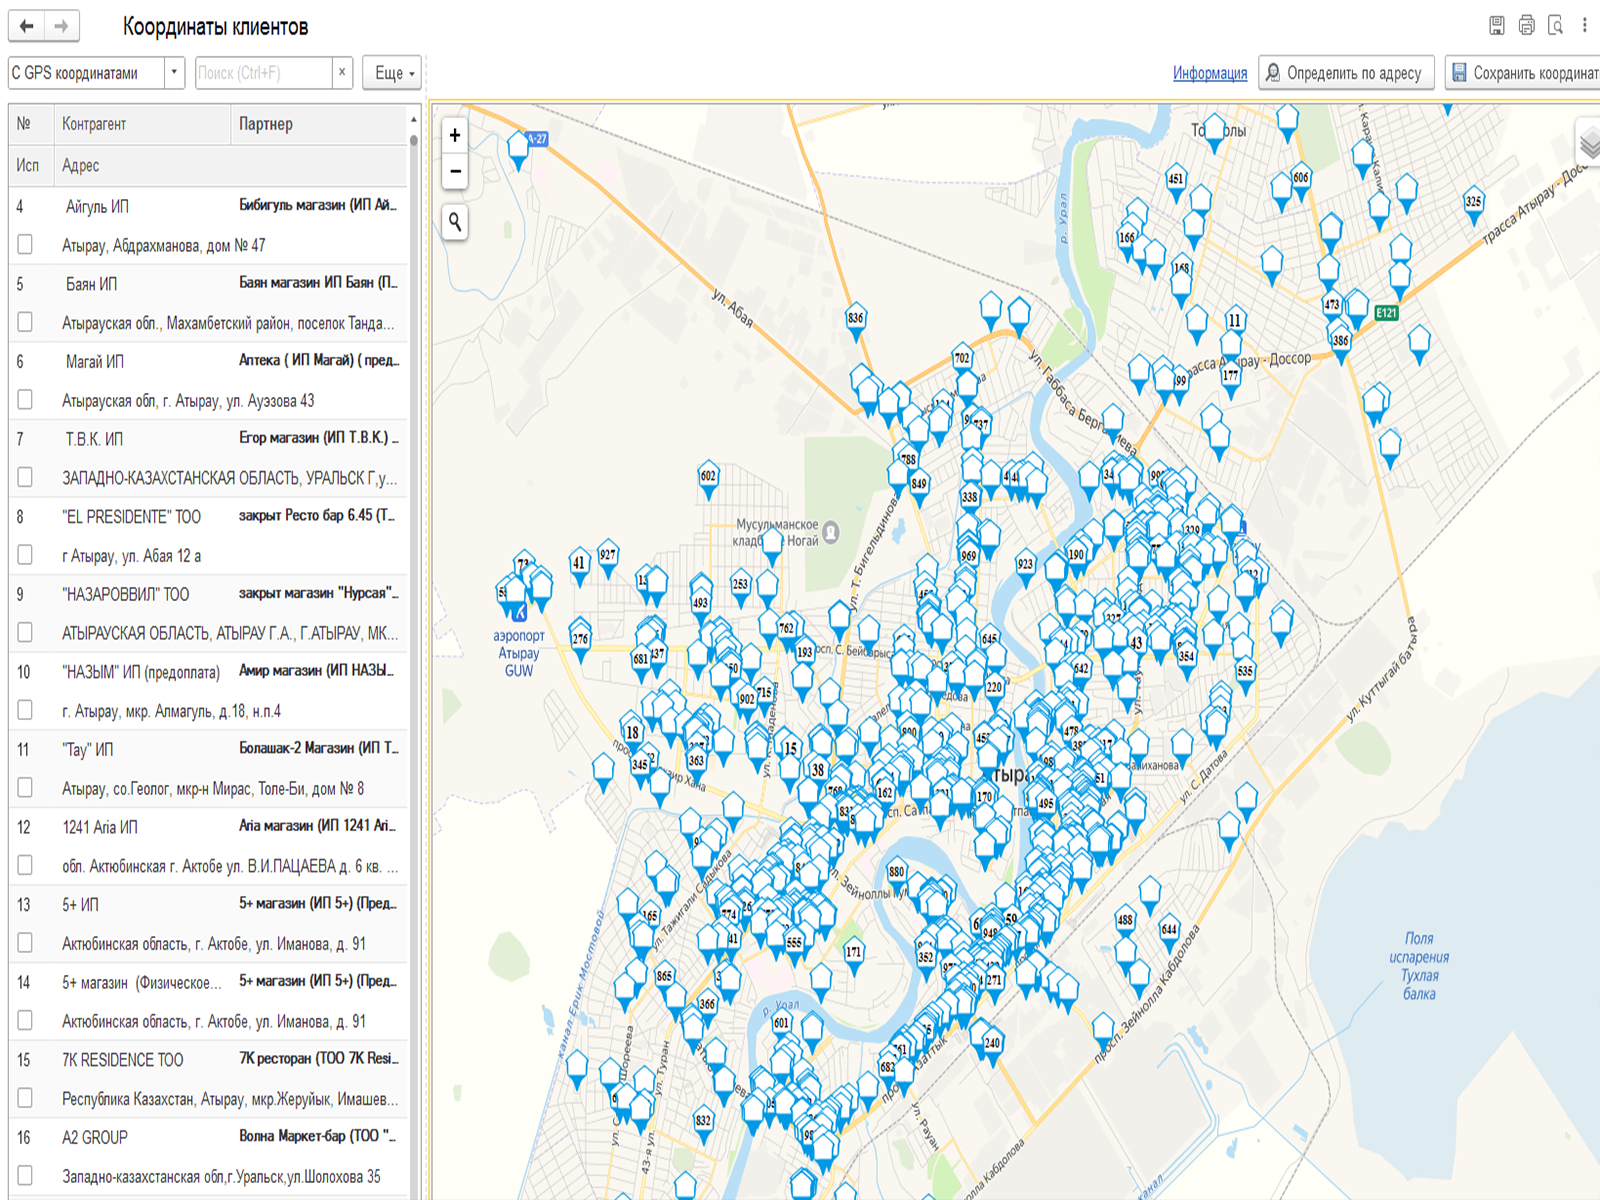This screenshot has width=1600, height=1200.
Task: Select map marker number 836
Action: pos(856,321)
